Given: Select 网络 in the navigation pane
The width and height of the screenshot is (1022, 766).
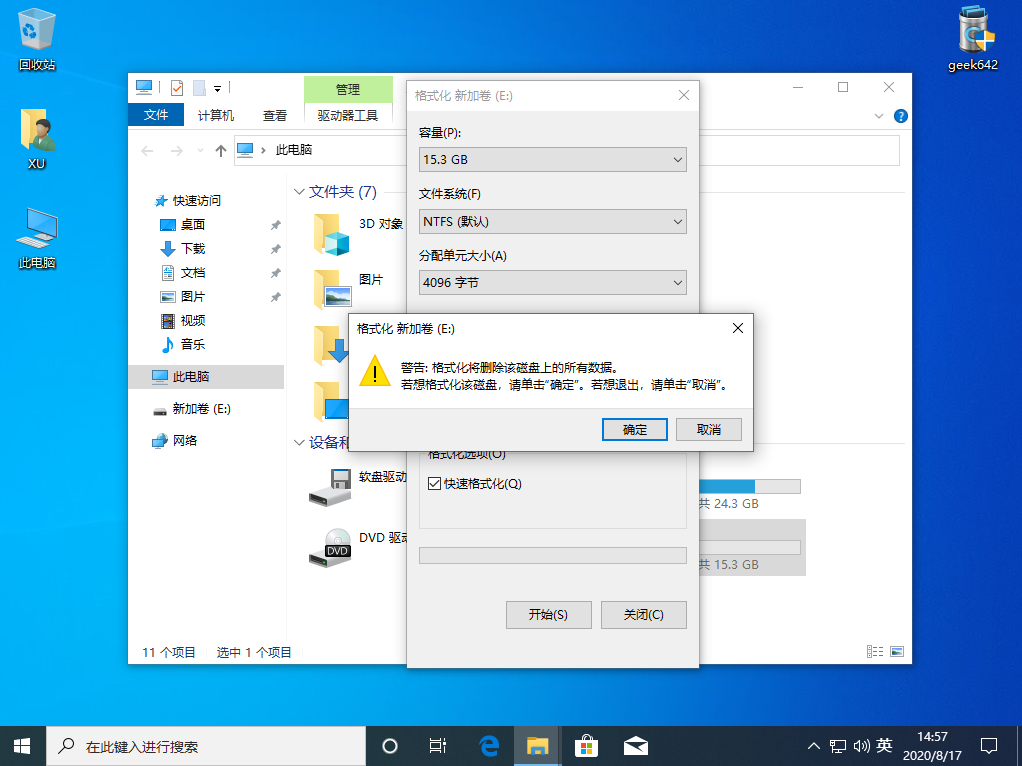Looking at the screenshot, I should click(x=184, y=441).
